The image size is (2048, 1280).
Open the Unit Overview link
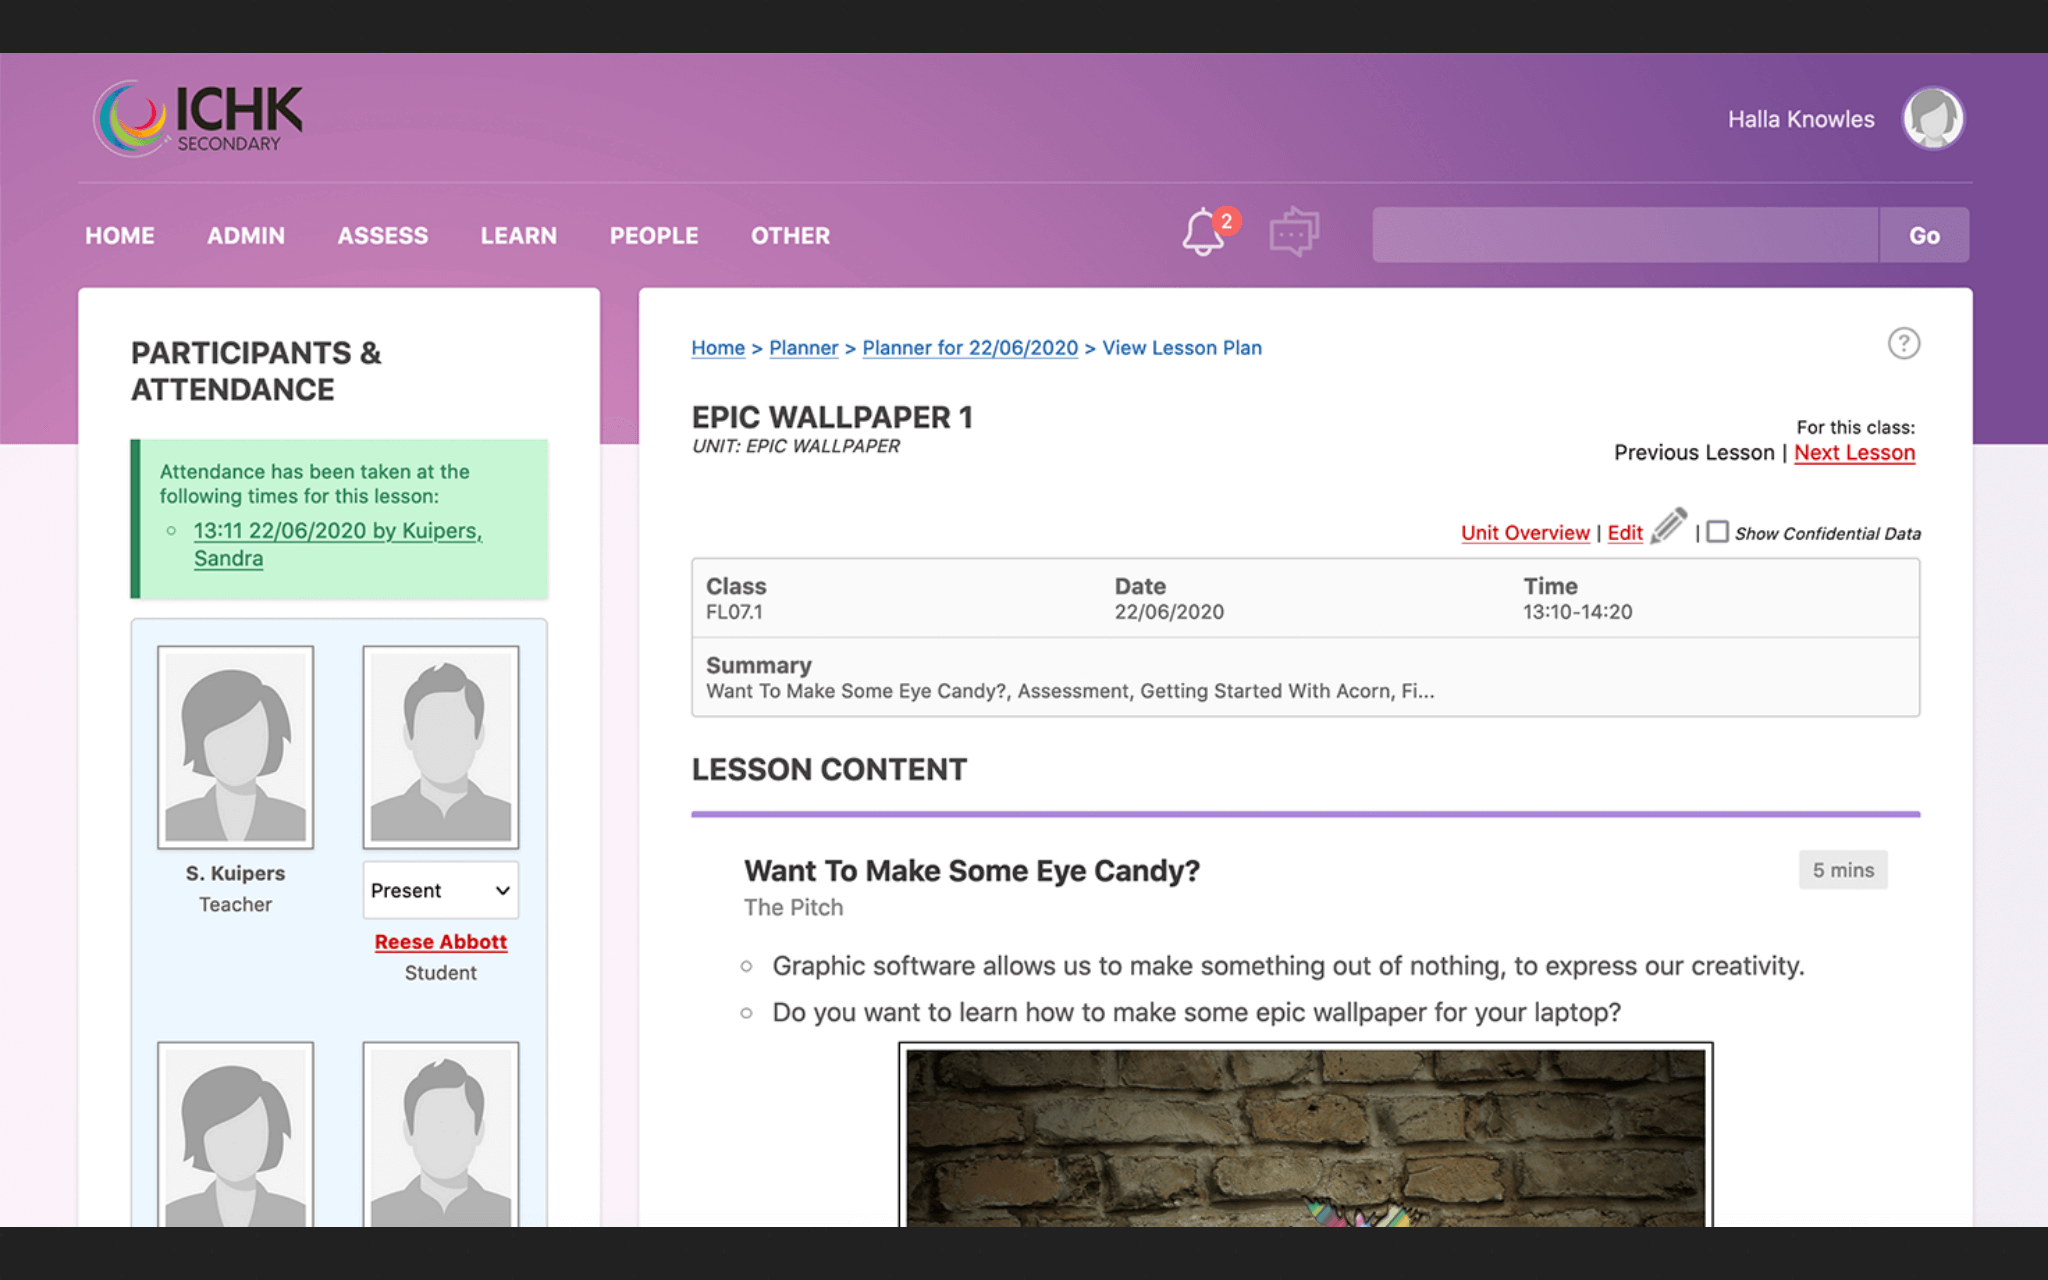coord(1525,533)
